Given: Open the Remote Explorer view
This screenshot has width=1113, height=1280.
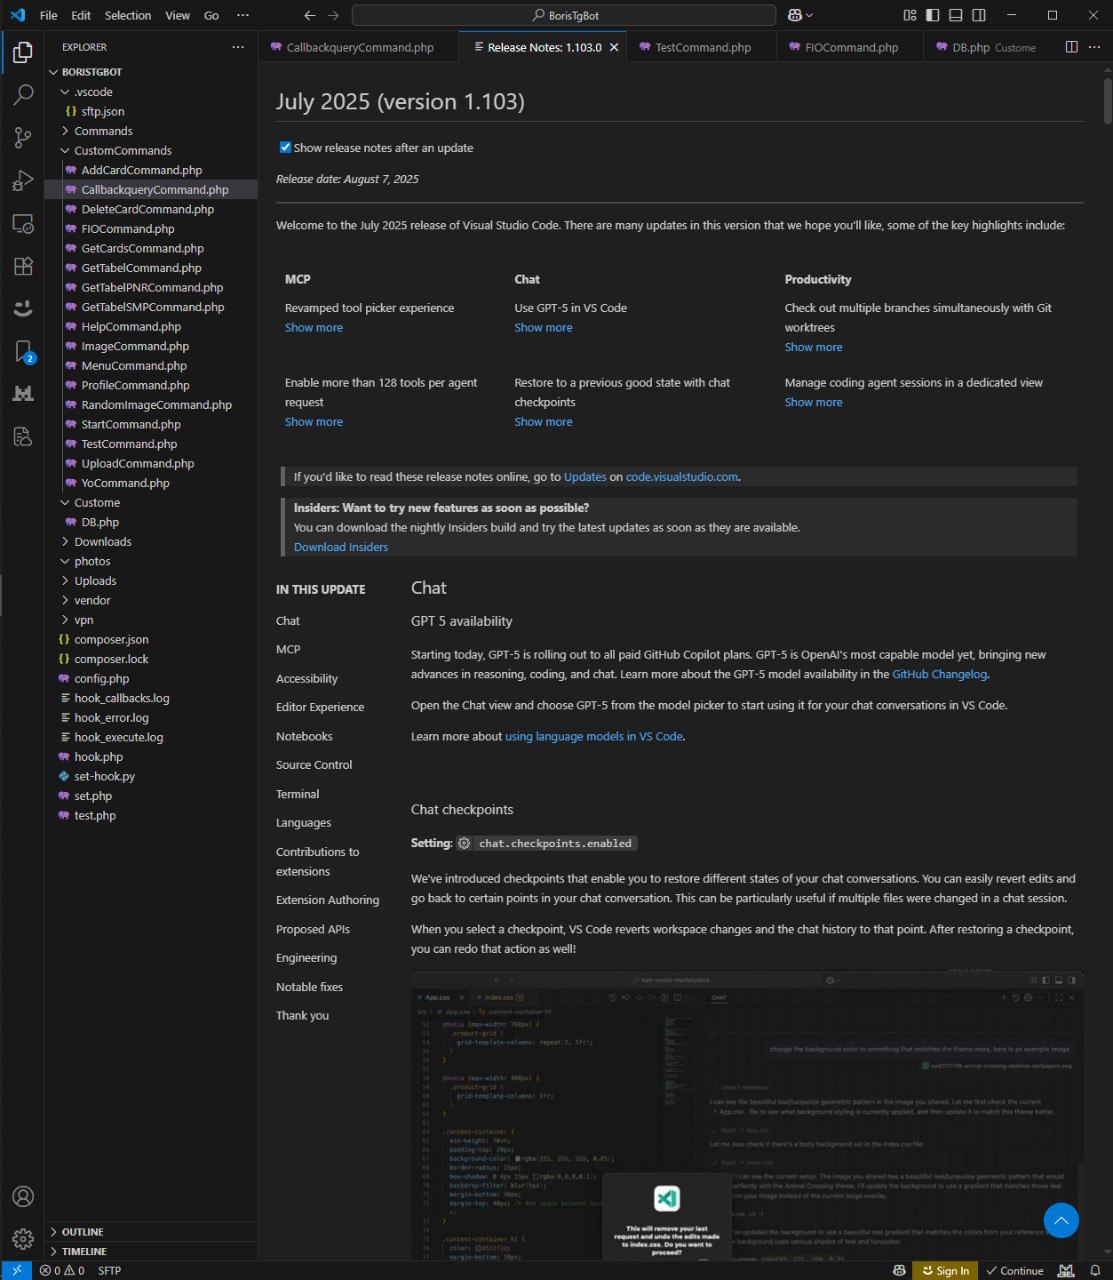Looking at the screenshot, I should click(22, 223).
